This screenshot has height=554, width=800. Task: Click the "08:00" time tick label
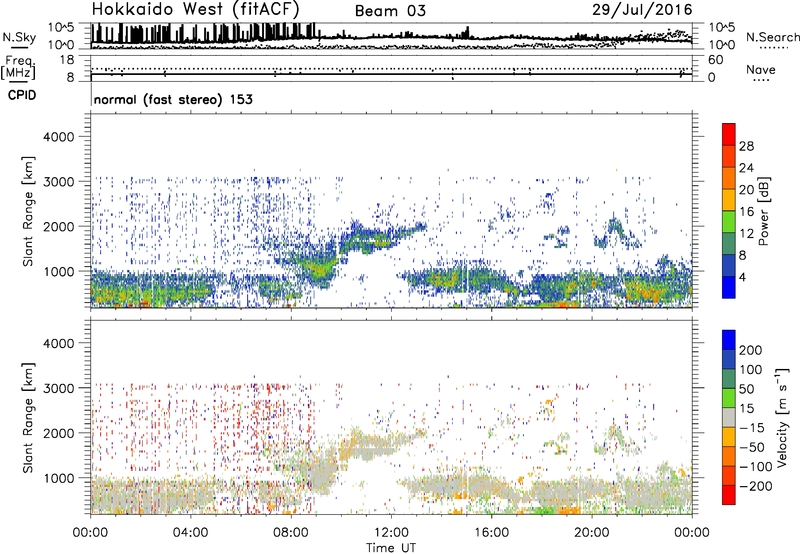(290, 533)
